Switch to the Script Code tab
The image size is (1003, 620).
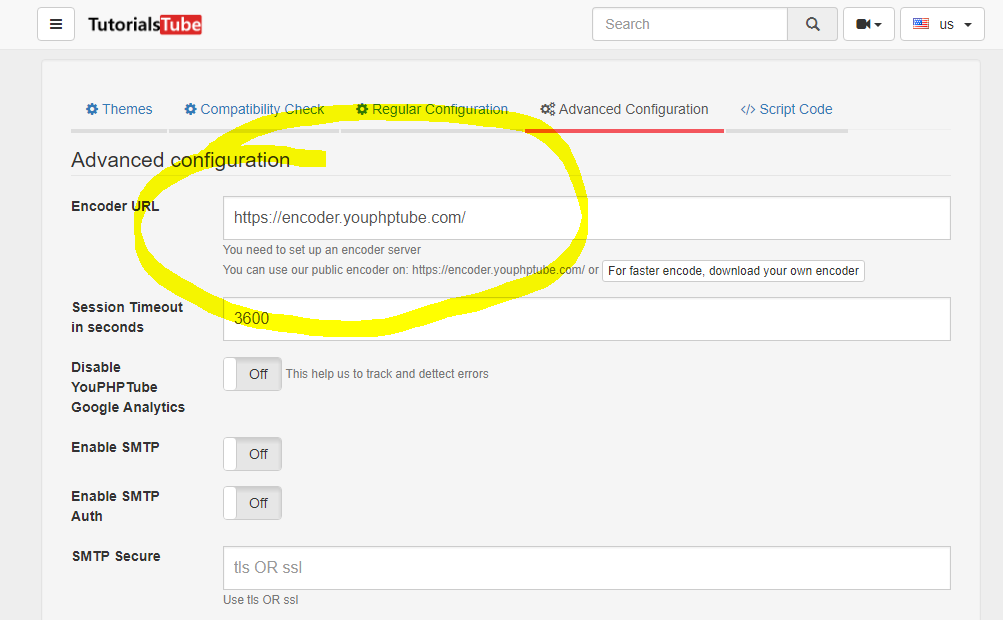787,109
